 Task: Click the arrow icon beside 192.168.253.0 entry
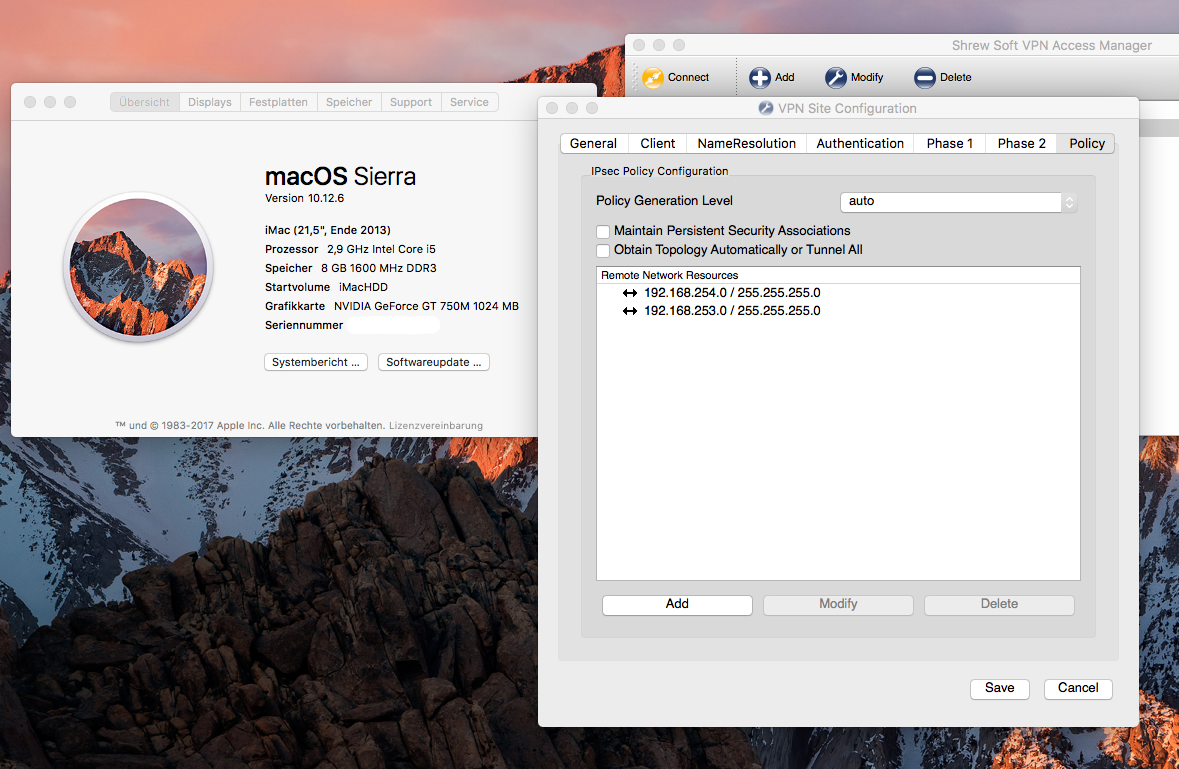click(x=630, y=311)
